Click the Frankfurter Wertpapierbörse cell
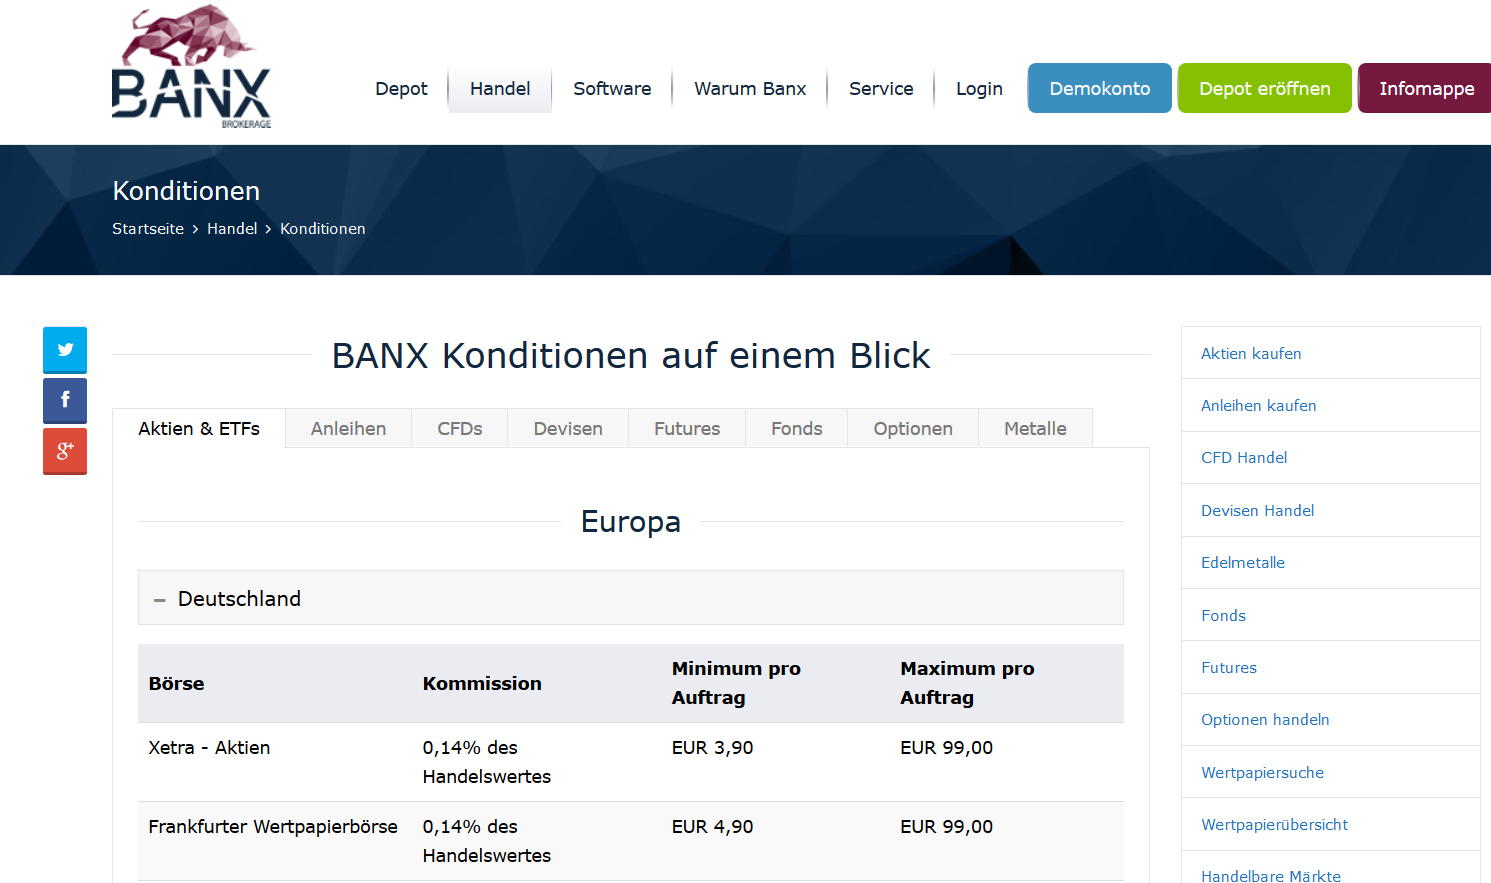The image size is (1491, 883). (273, 827)
